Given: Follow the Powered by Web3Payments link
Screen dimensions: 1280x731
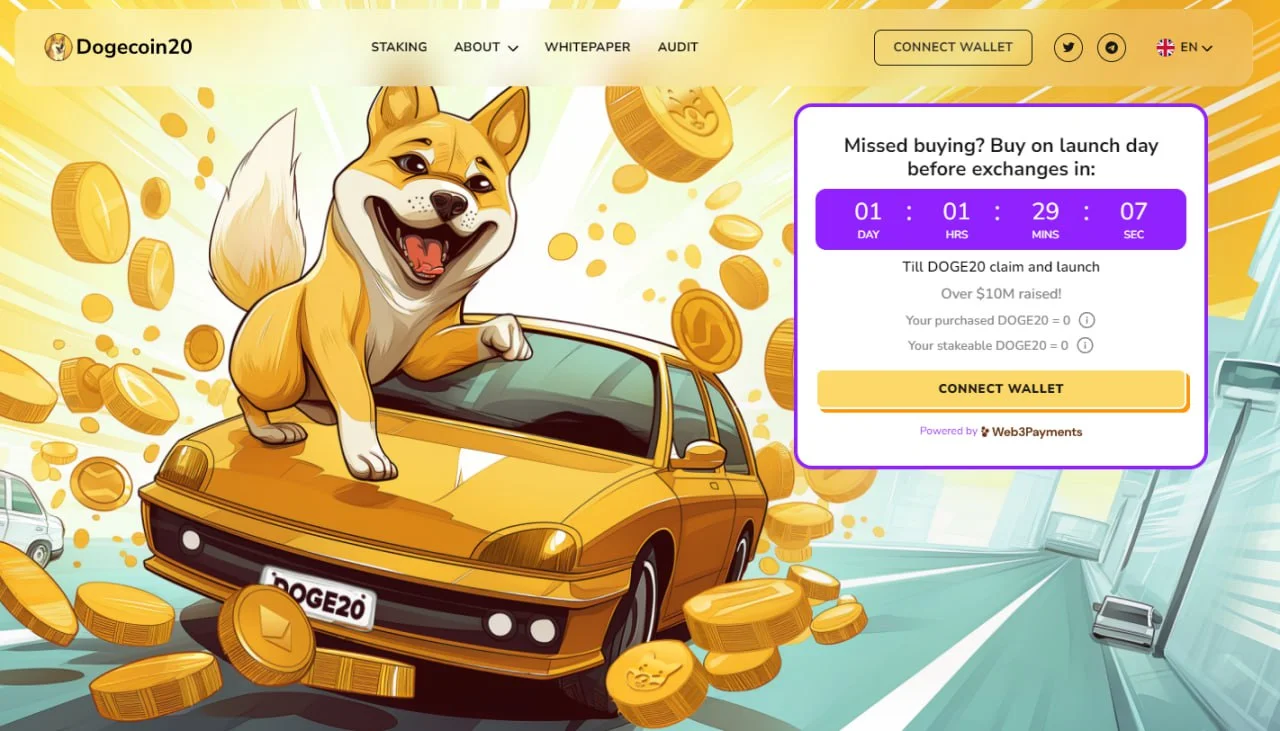Looking at the screenshot, I should click(1001, 432).
